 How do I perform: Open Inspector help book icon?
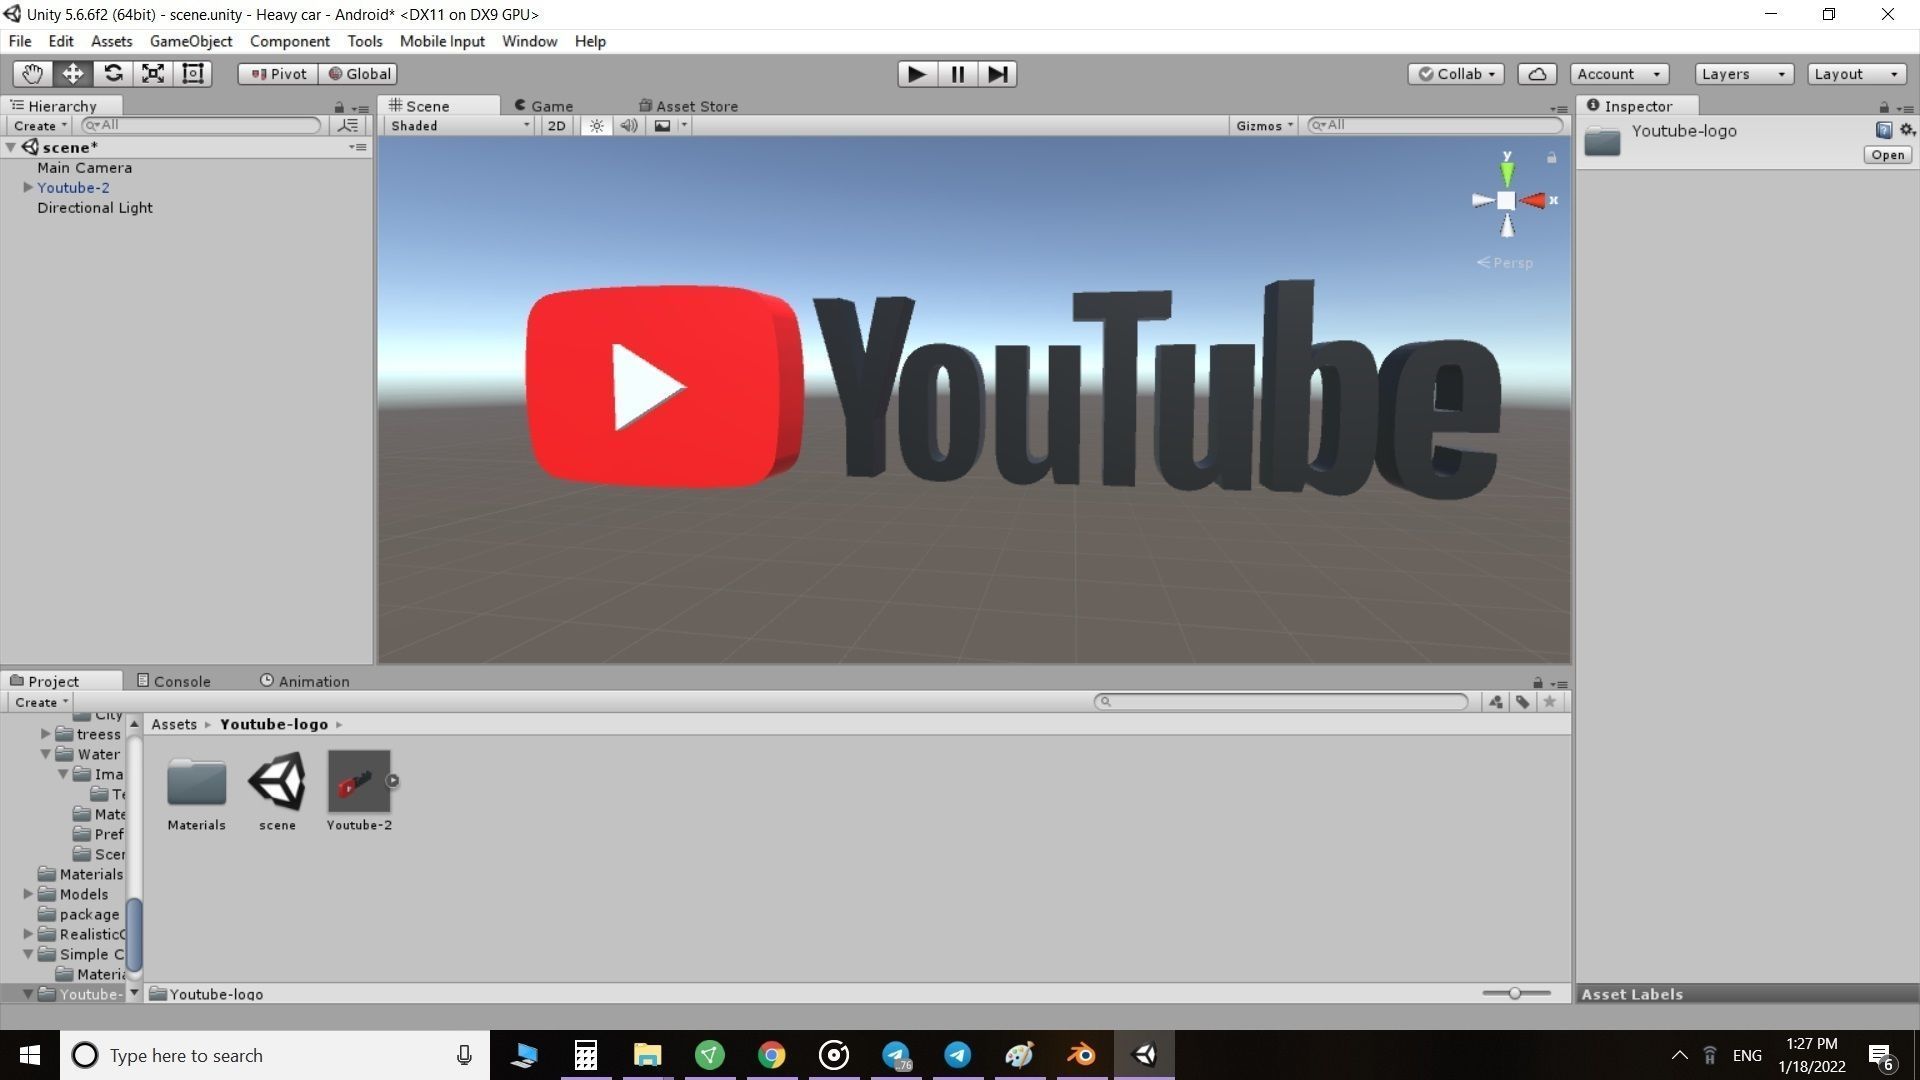1884,130
